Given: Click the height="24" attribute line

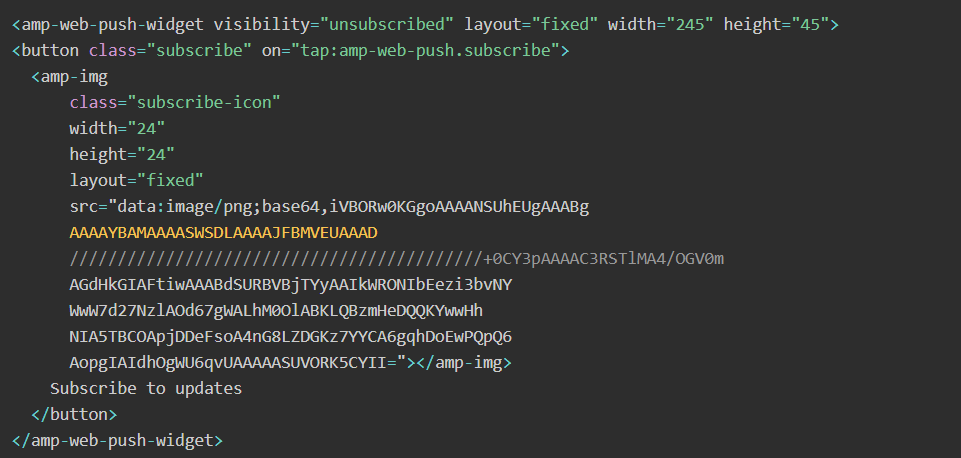Looking at the screenshot, I should pos(123,155).
